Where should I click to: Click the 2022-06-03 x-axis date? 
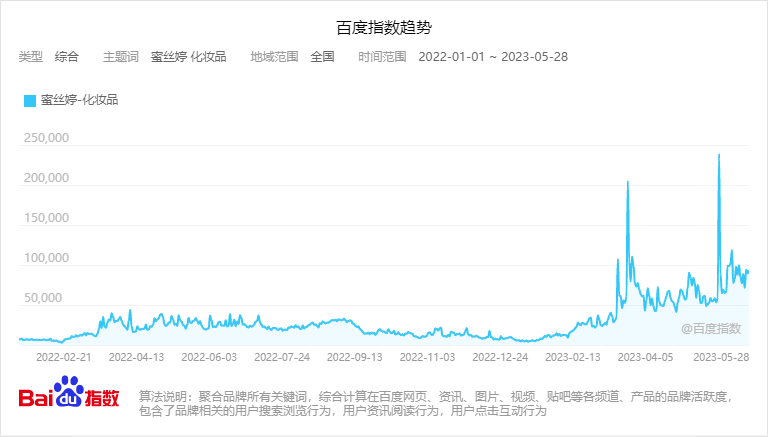209,357
